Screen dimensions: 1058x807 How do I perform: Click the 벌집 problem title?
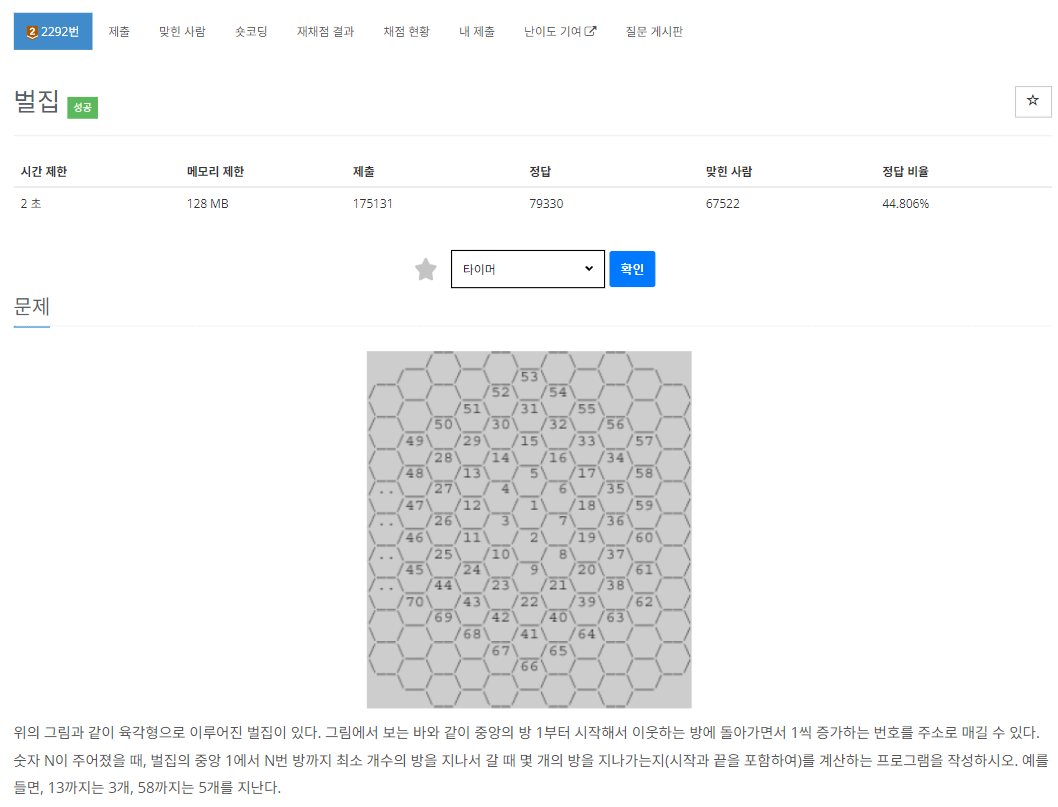[x=35, y=104]
